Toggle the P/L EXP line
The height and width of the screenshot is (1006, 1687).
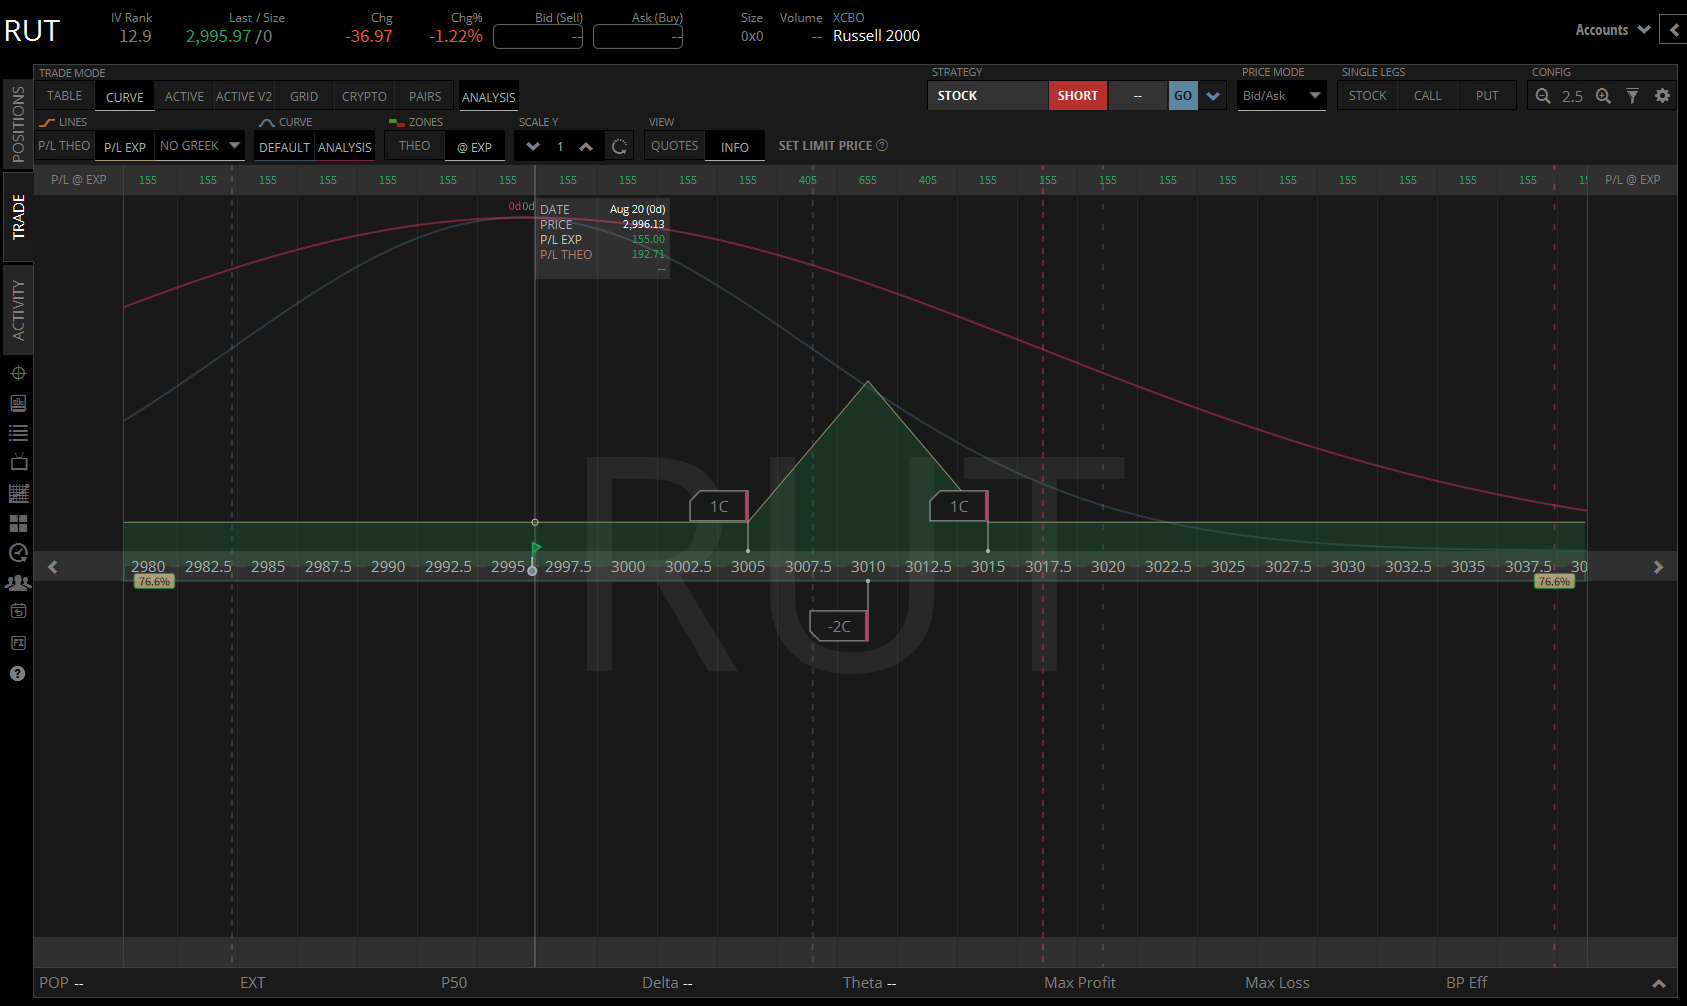[x=125, y=146]
